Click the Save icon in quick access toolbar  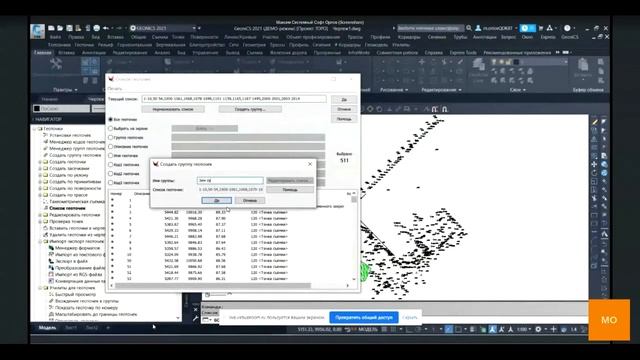tap(69, 28)
